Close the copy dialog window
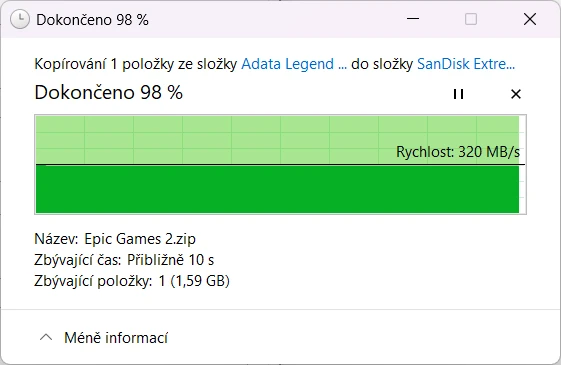561x365 pixels. (x=530, y=19)
